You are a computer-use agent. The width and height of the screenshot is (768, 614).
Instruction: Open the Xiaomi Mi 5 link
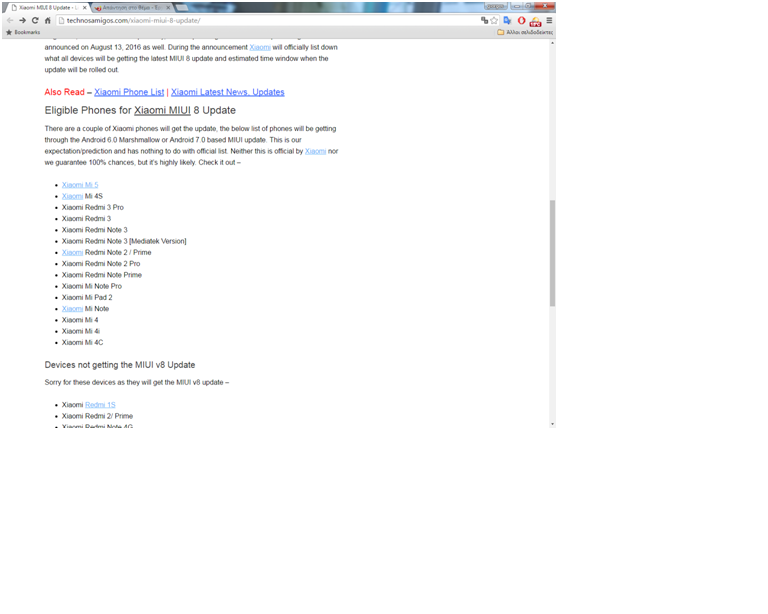[x=80, y=185]
